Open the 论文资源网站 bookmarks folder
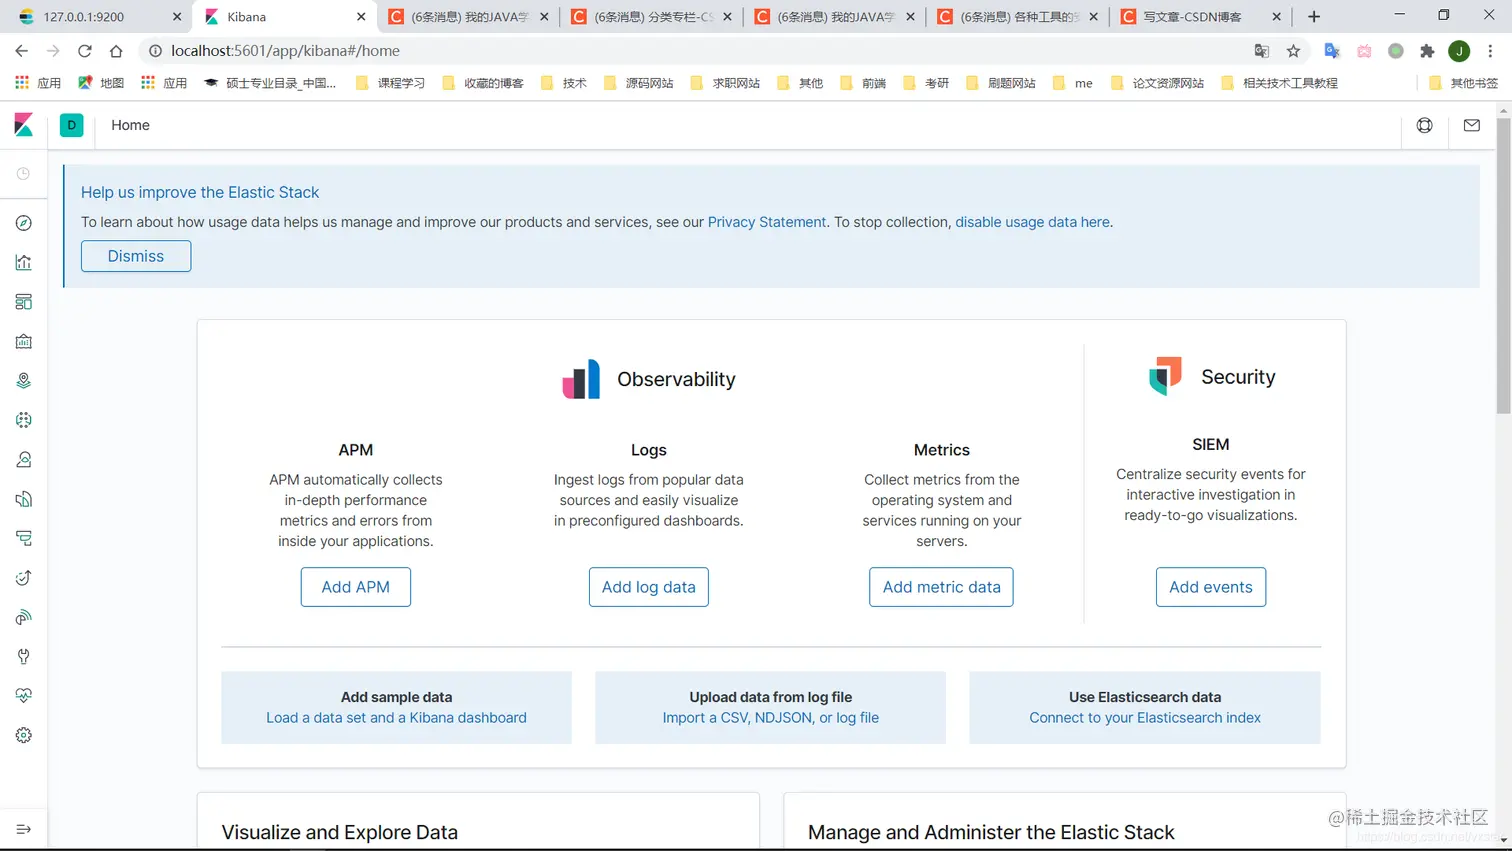 click(x=1157, y=83)
